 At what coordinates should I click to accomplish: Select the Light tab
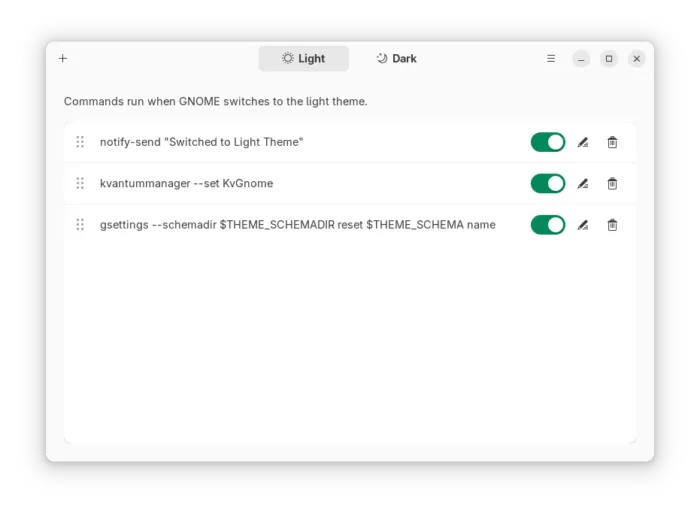pyautogui.click(x=303, y=59)
